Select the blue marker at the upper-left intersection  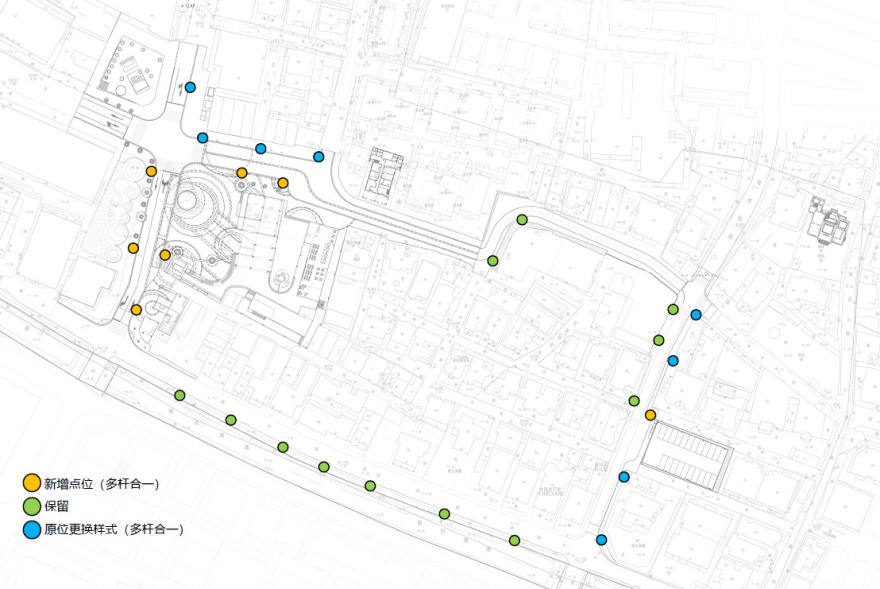pos(201,137)
